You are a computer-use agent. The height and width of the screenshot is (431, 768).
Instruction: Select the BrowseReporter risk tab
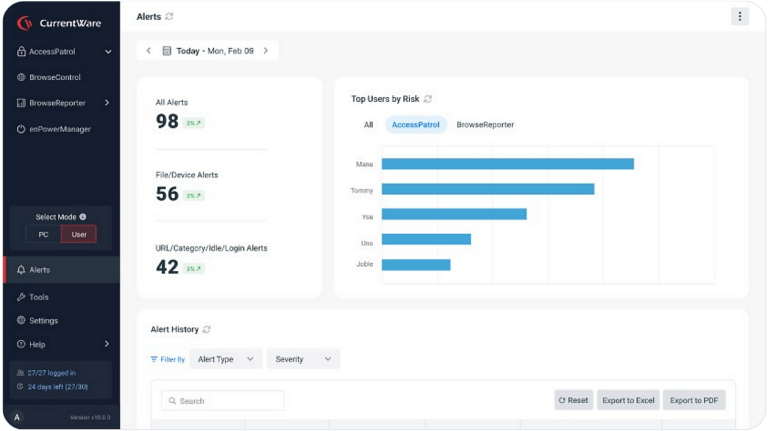(485, 125)
